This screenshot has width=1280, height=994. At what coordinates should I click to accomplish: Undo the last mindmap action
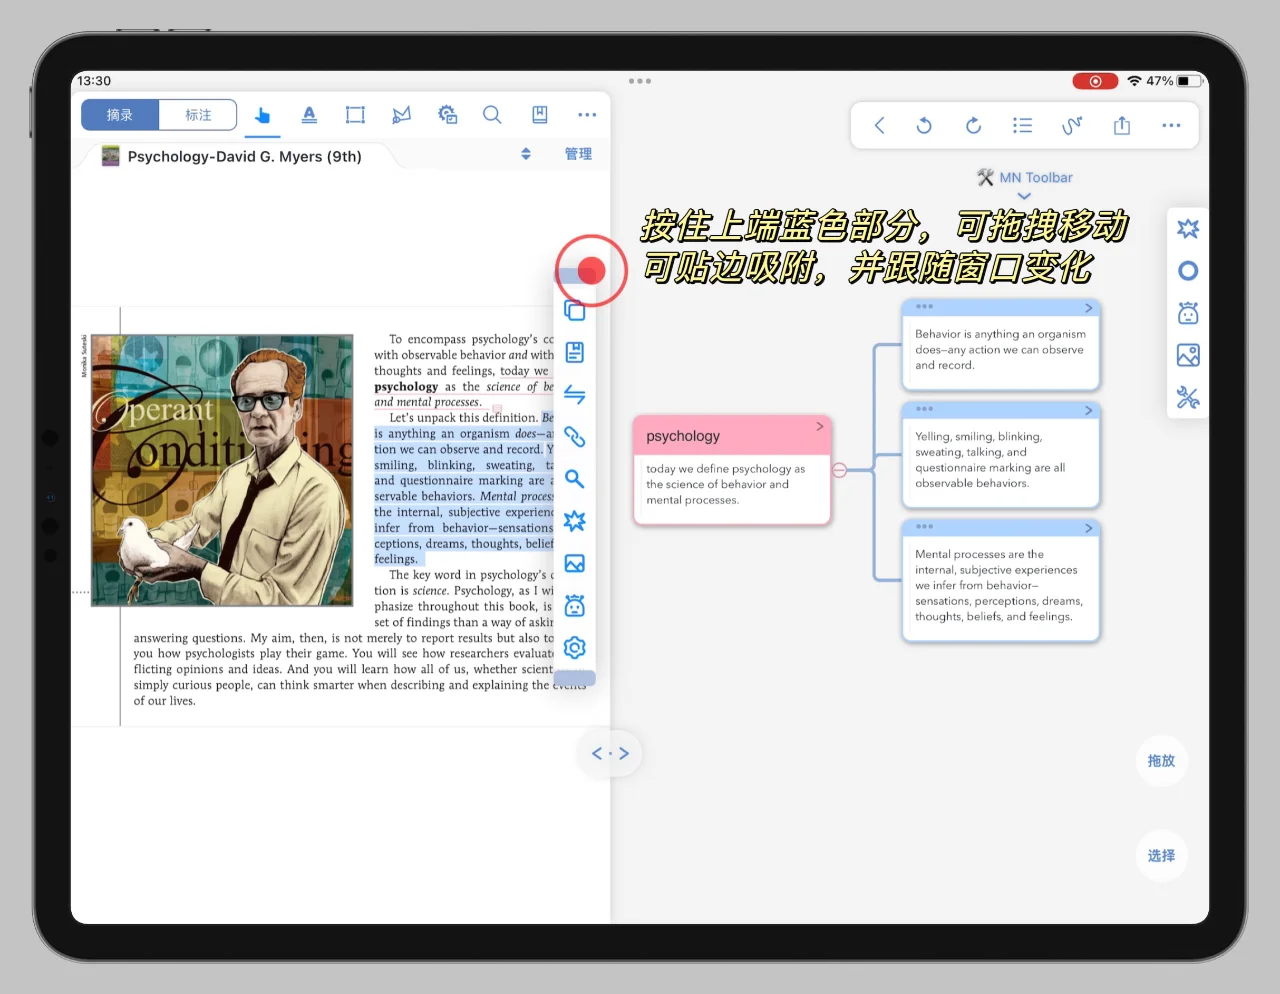pyautogui.click(x=924, y=125)
